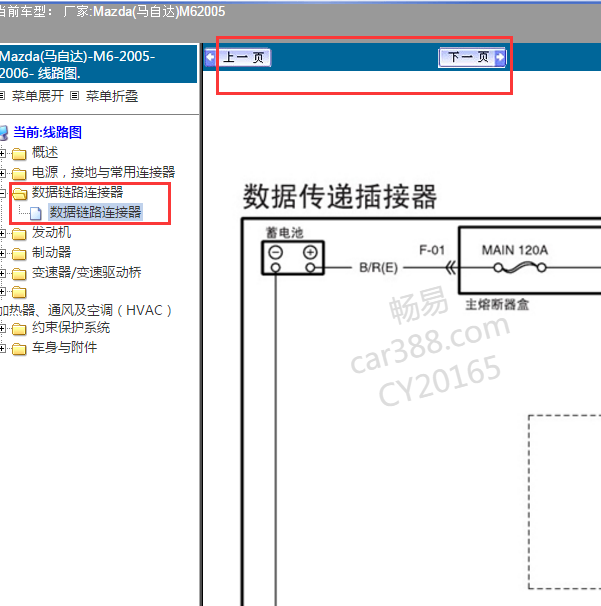Click the computer icon beside 当前:线路图
Screen dimensions: 601x606
pos(3,133)
